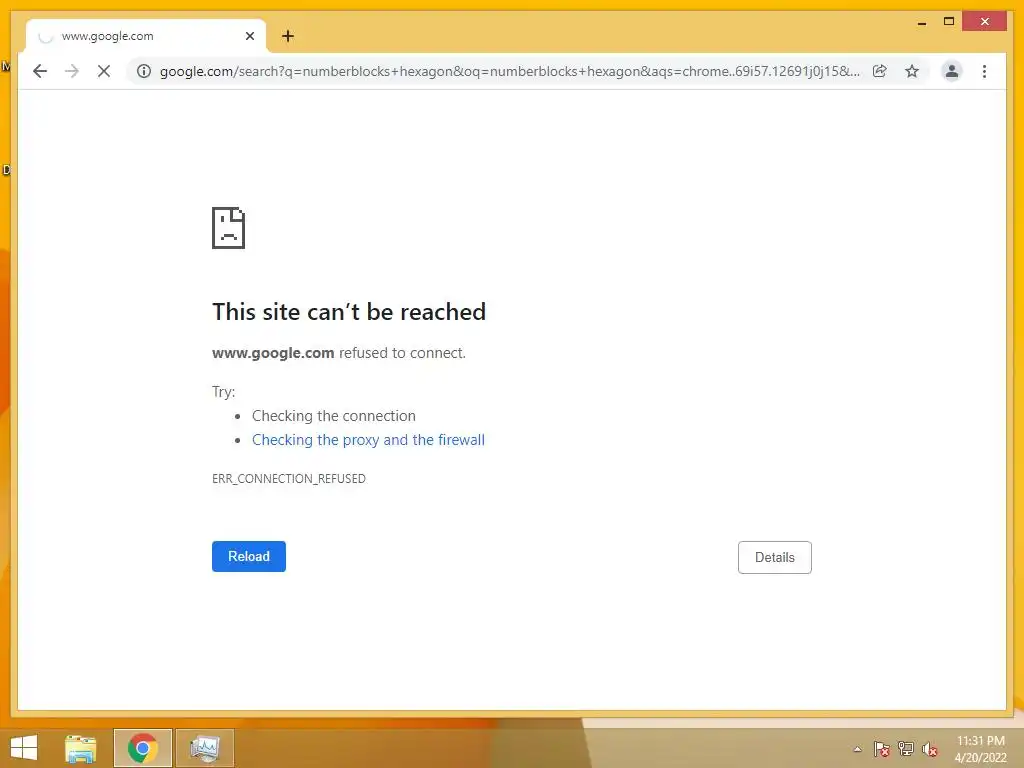Minimize the Chrome window
Image resolution: width=1024 pixels, height=768 pixels.
(921, 22)
